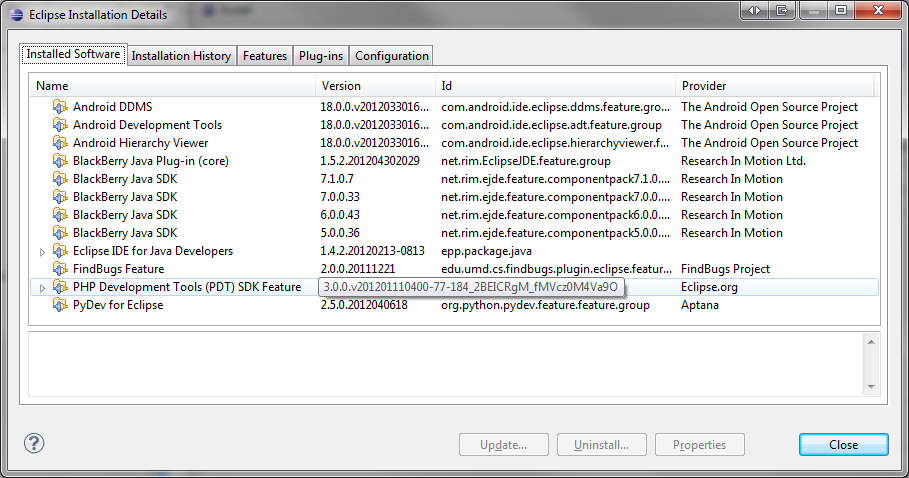Click icon of BlackBerry Java SDK 6.0.0.43
909x478 pixels.
[x=60, y=214]
